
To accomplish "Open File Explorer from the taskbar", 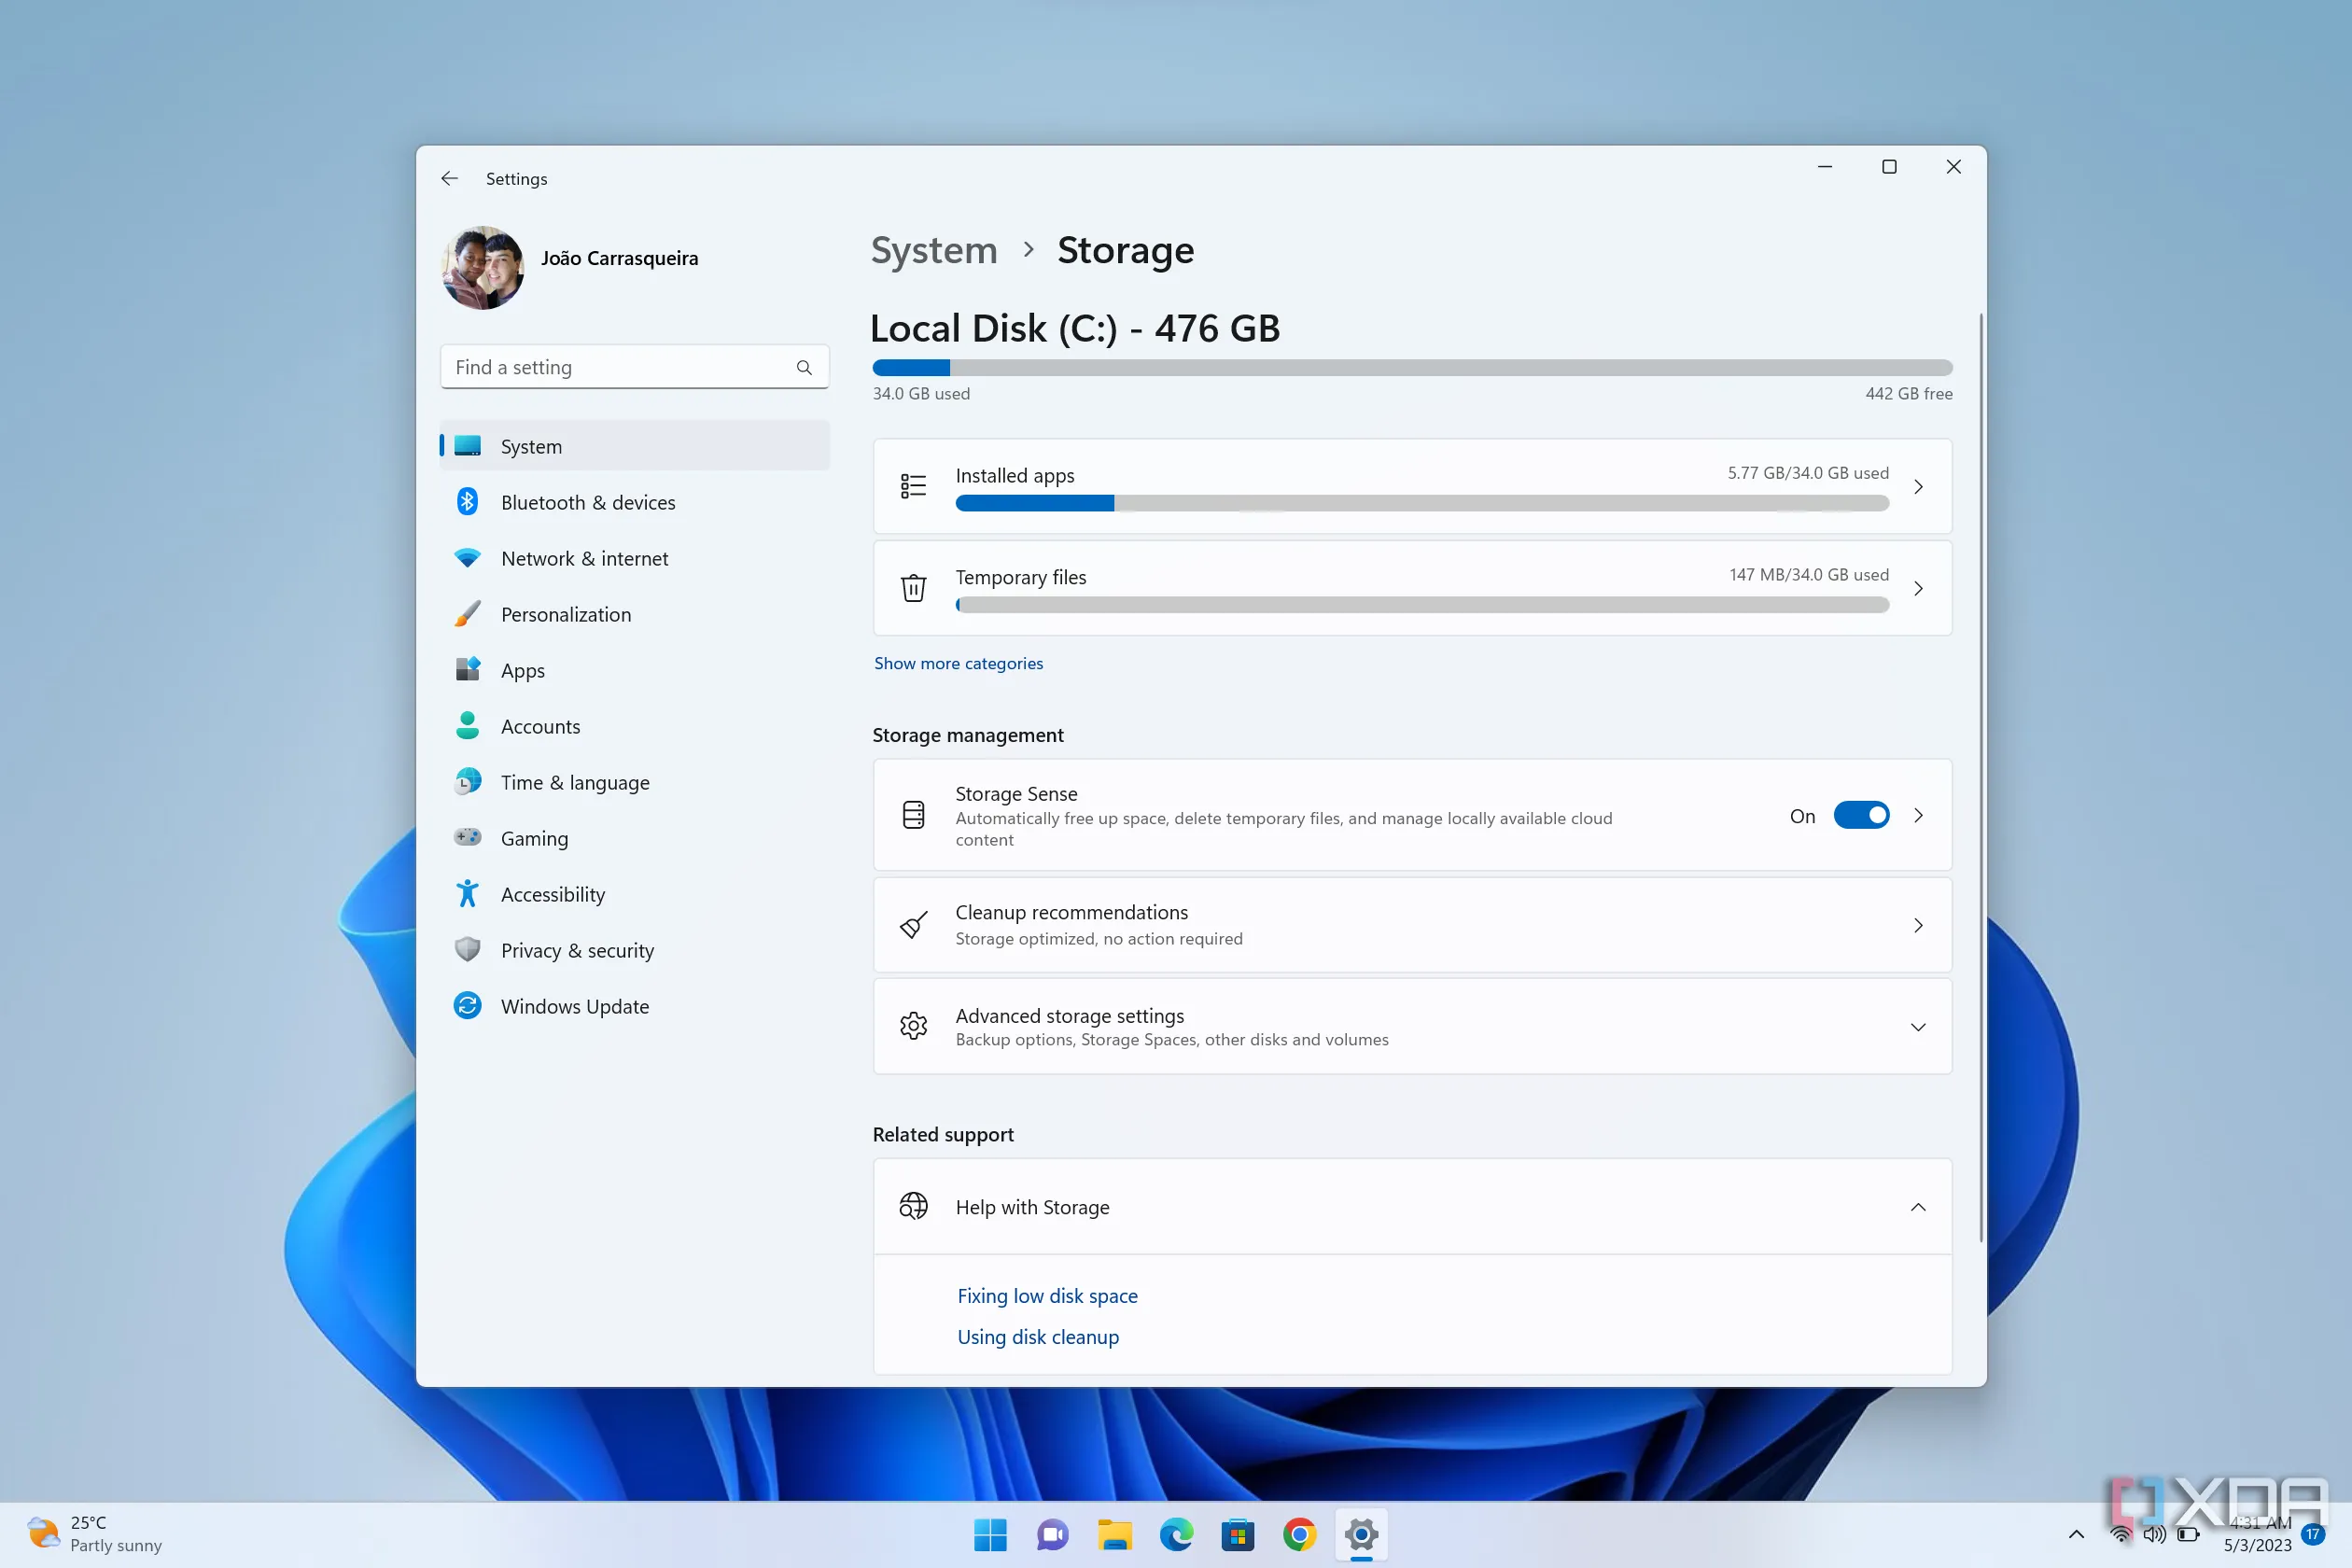I will 1114,1534.
